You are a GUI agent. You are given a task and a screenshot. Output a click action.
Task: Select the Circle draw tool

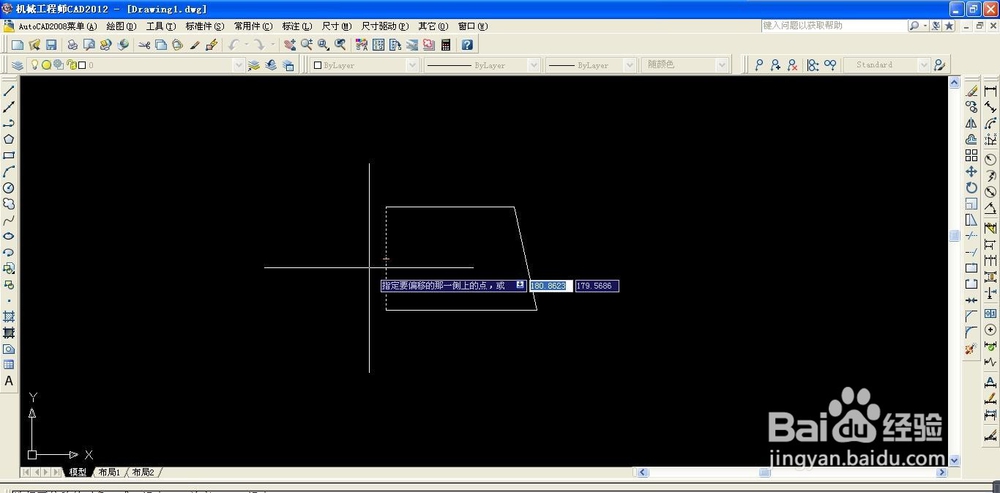tap(9, 188)
